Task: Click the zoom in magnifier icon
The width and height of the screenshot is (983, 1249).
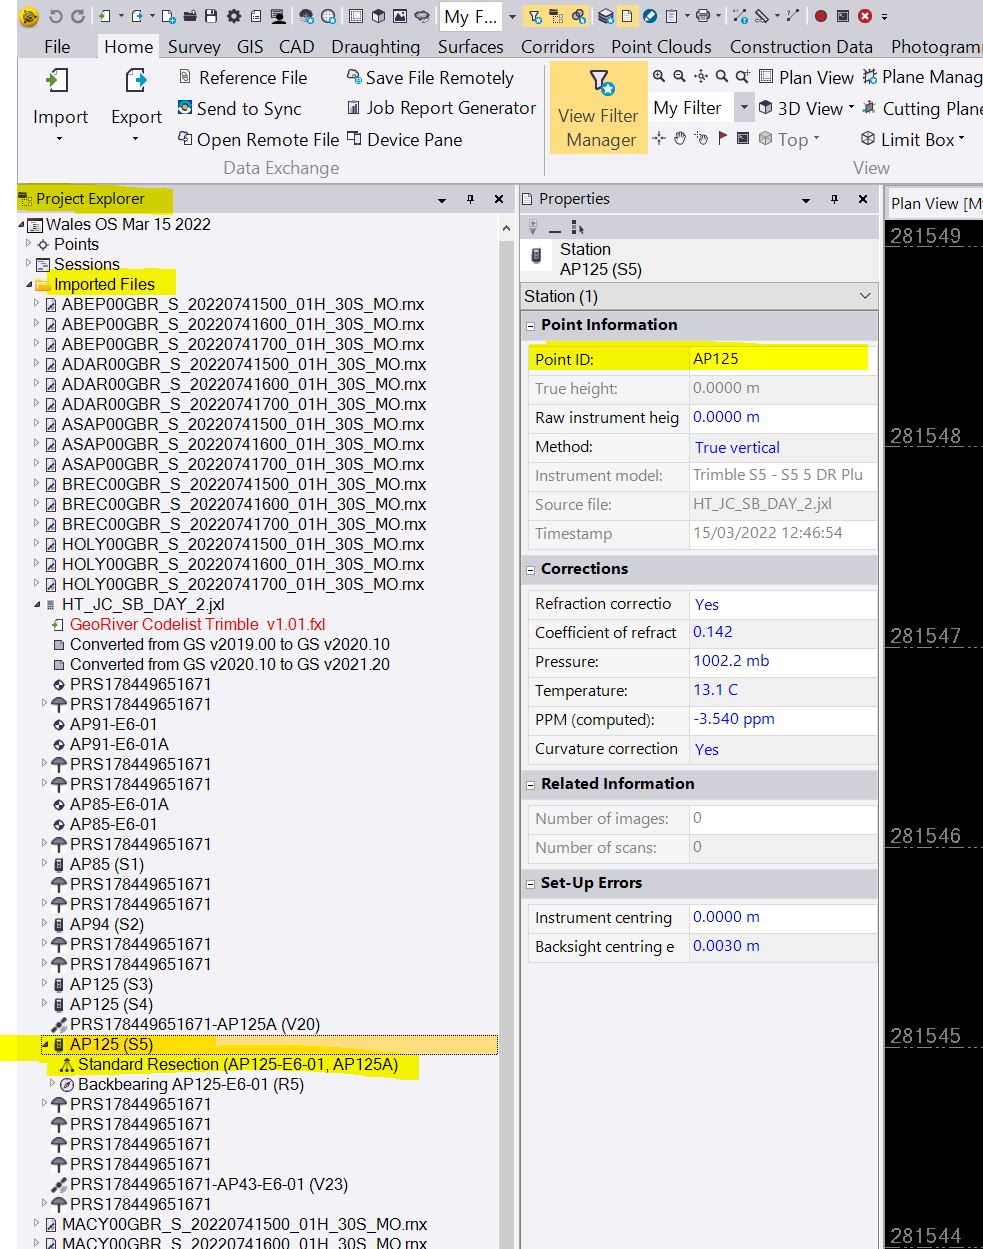Action: click(x=659, y=76)
